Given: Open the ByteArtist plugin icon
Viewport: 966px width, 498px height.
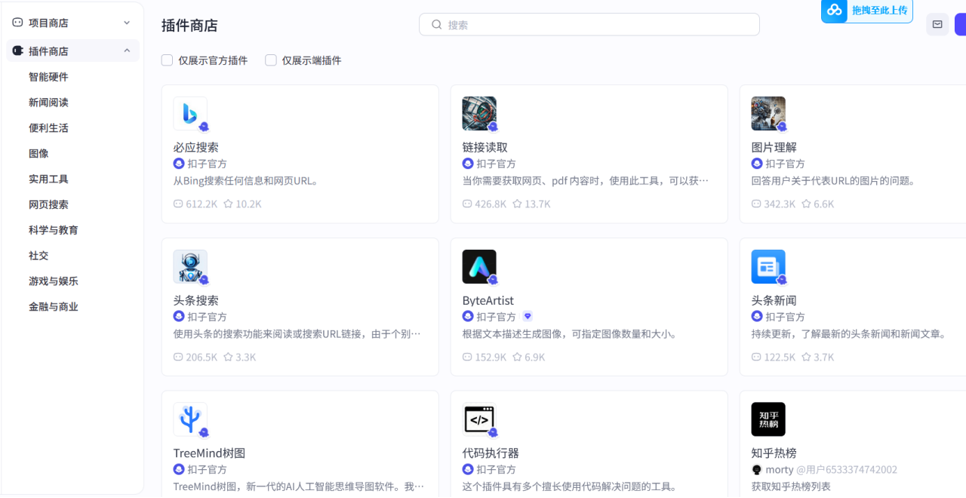Looking at the screenshot, I should pos(479,266).
